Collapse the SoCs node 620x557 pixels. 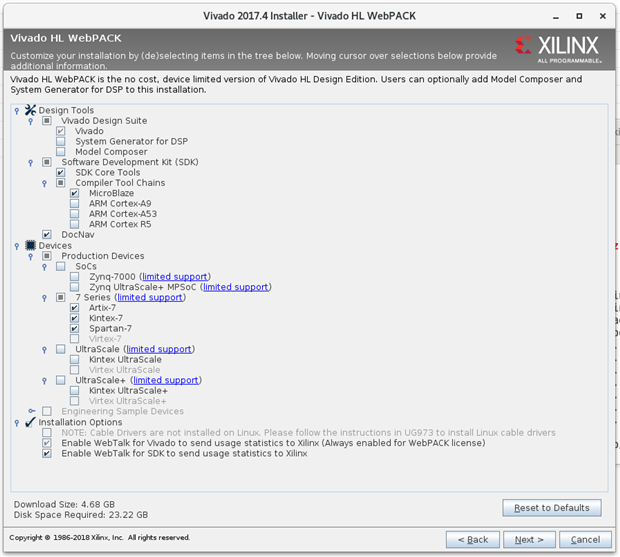(44, 267)
